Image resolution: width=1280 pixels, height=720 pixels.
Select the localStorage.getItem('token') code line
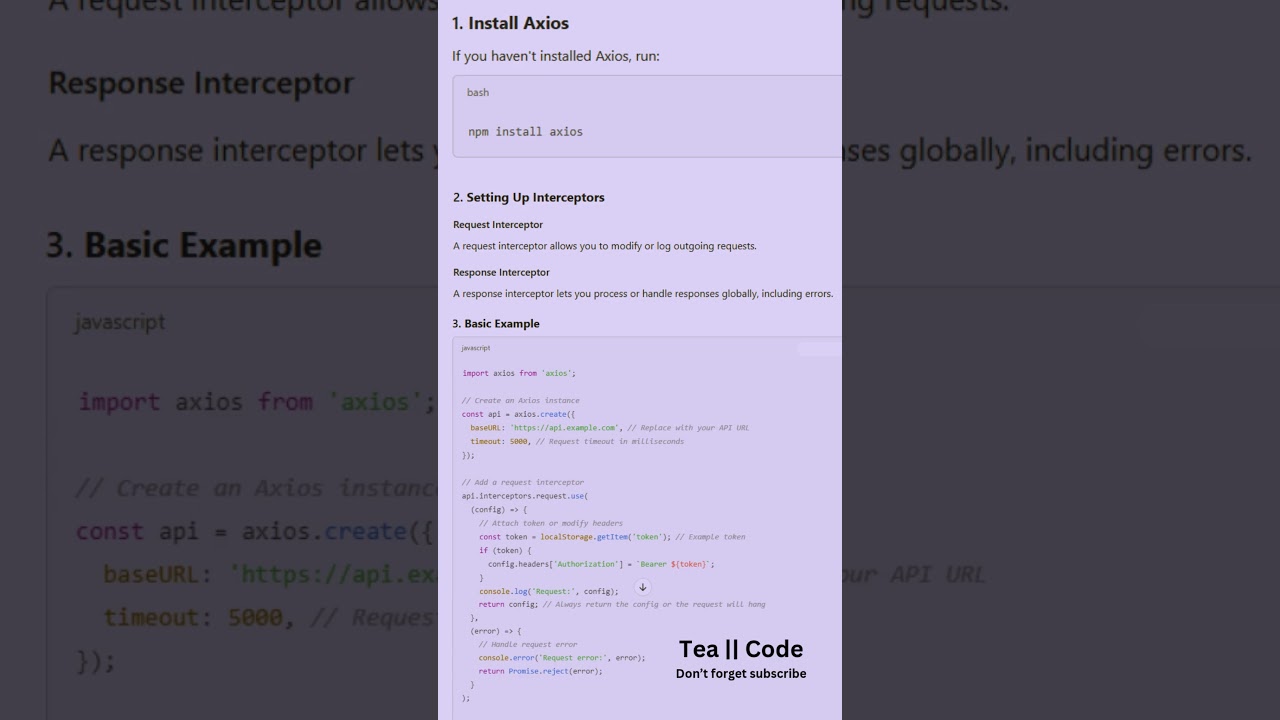tap(575, 537)
